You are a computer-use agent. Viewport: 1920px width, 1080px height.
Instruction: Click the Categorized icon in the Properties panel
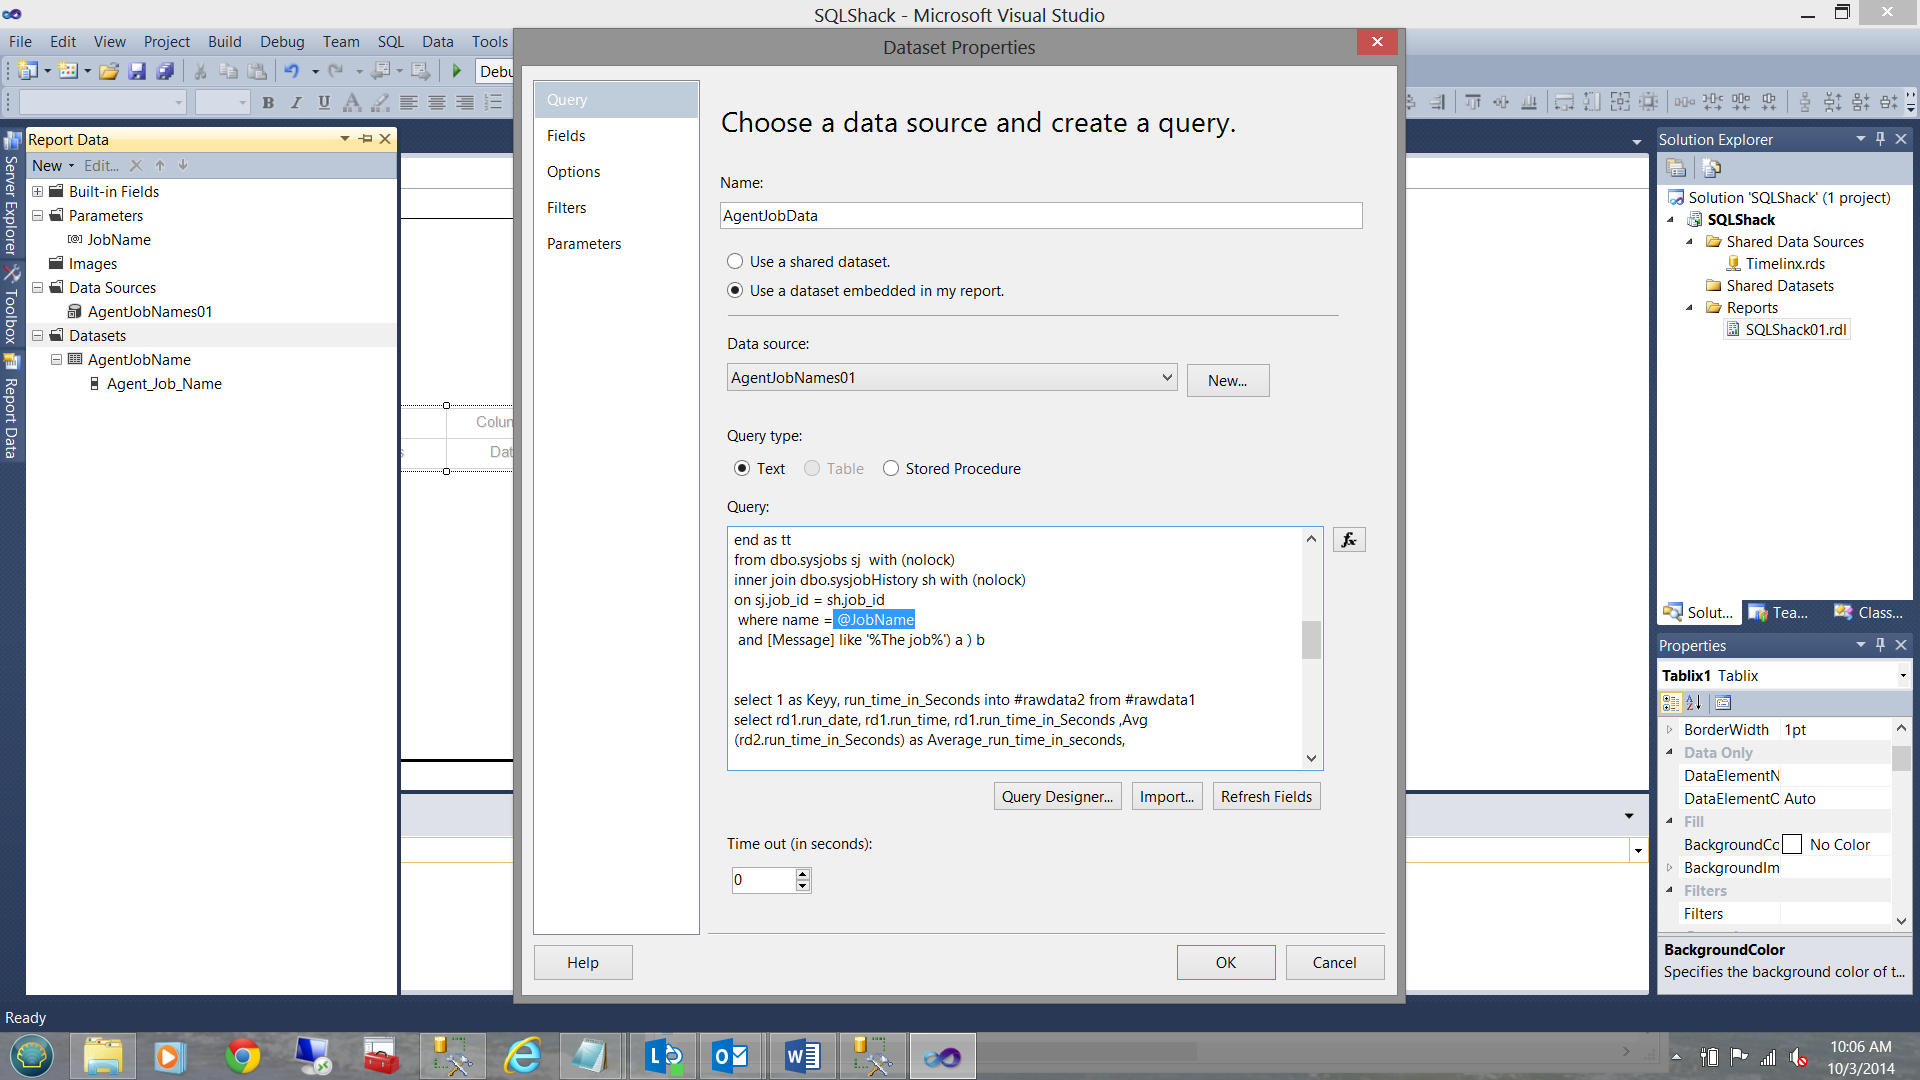coord(1671,703)
